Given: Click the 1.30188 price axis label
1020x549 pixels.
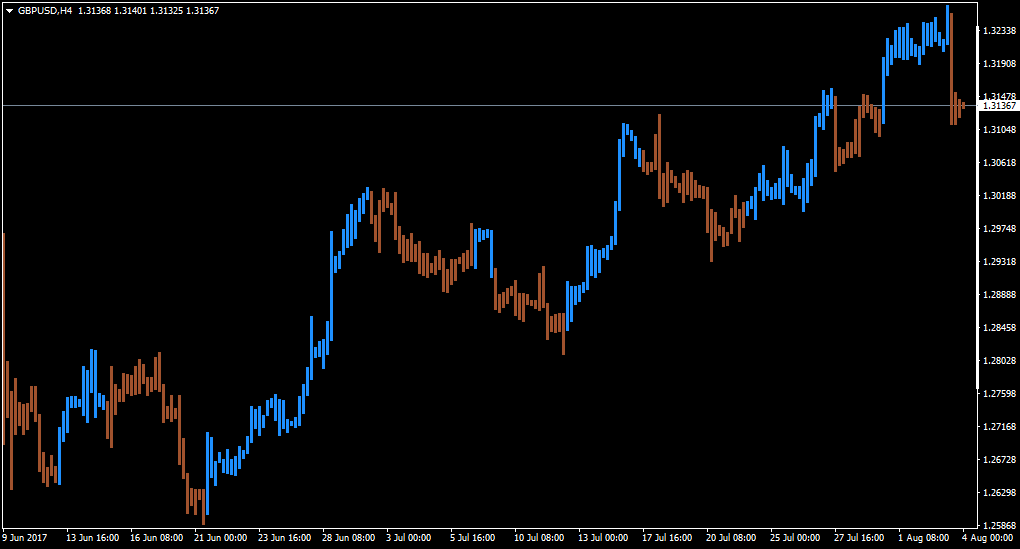Looking at the screenshot, I should coord(999,196).
